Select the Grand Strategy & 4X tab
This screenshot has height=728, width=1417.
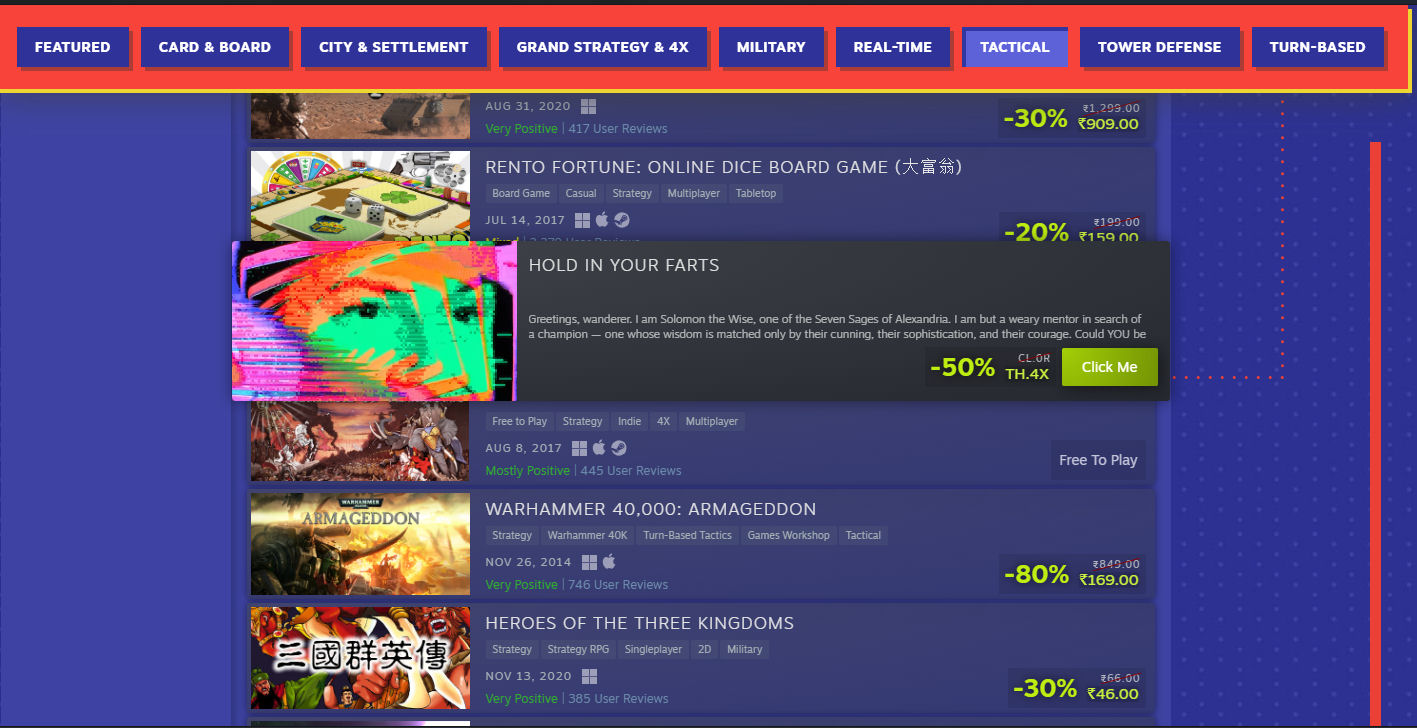tap(602, 47)
